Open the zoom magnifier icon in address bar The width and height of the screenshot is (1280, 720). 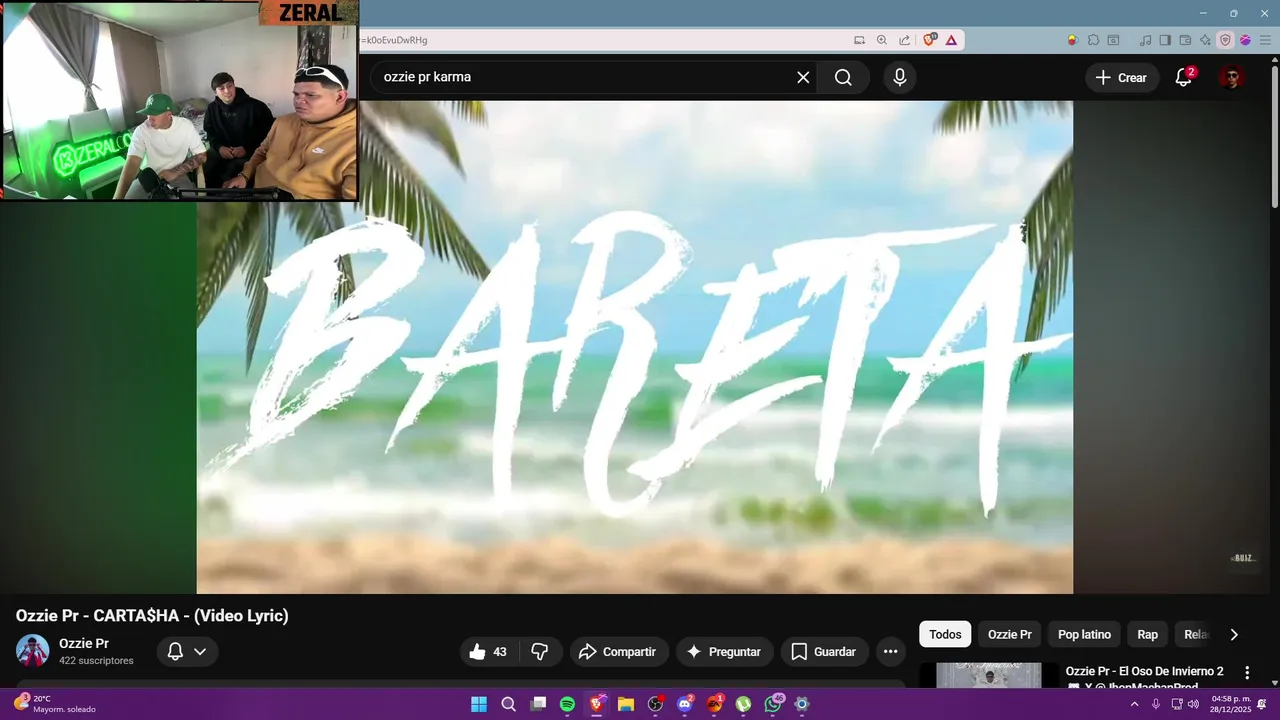click(x=881, y=40)
